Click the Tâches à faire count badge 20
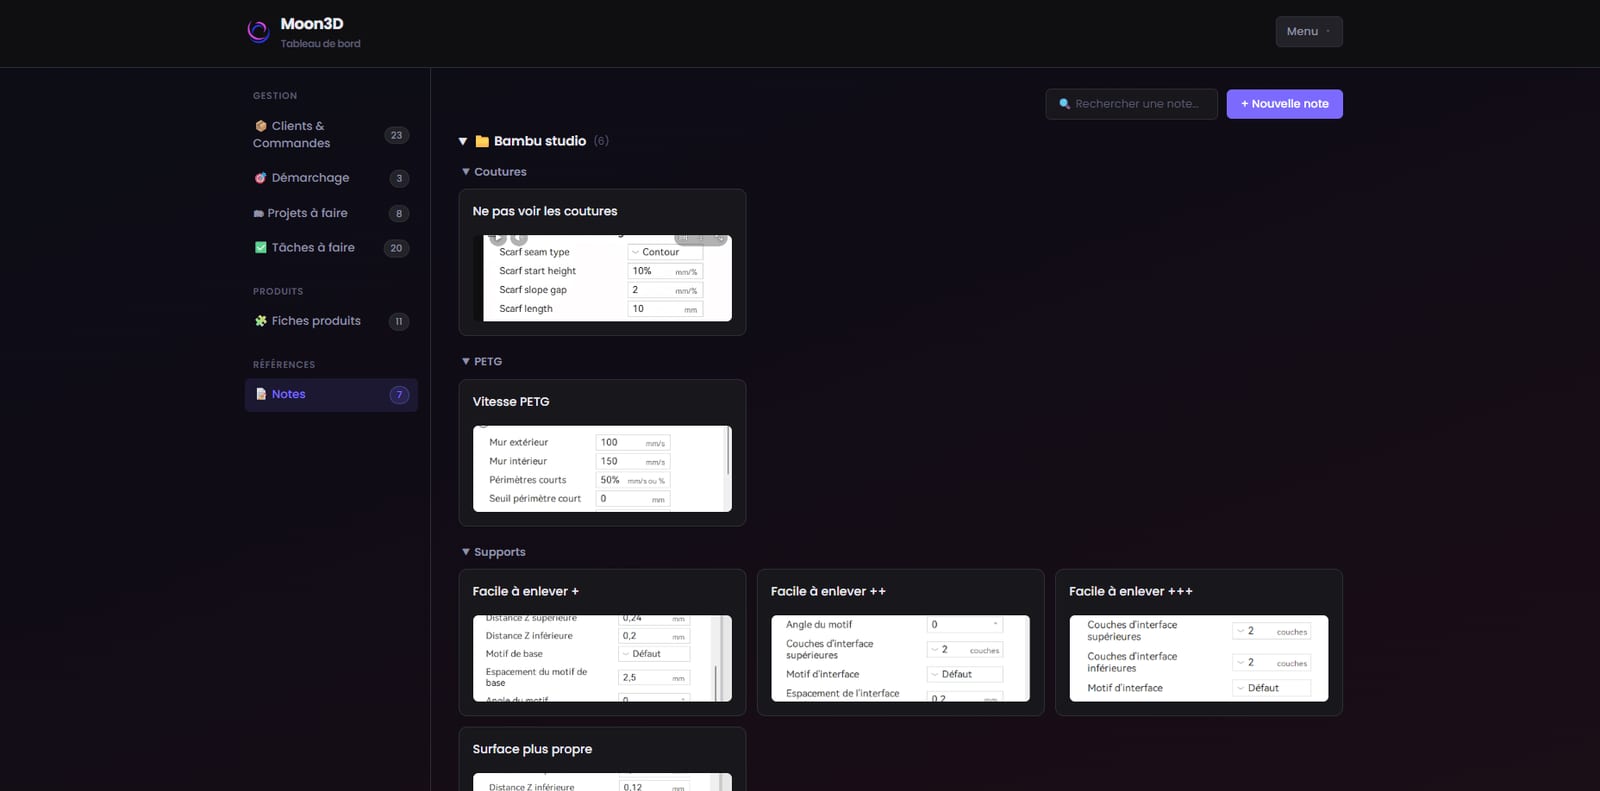This screenshot has height=791, width=1600. point(397,248)
